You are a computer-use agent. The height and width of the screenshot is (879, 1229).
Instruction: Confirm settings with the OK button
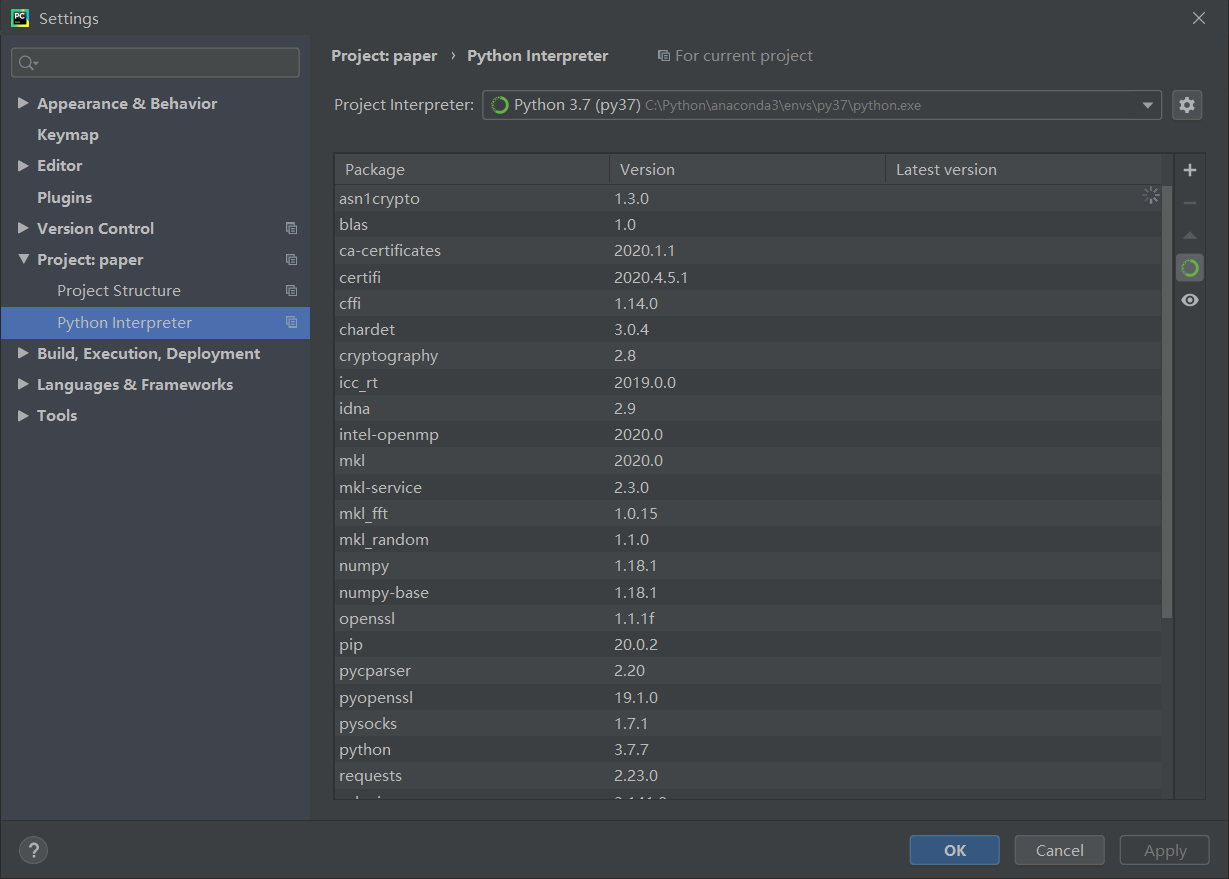(954, 850)
